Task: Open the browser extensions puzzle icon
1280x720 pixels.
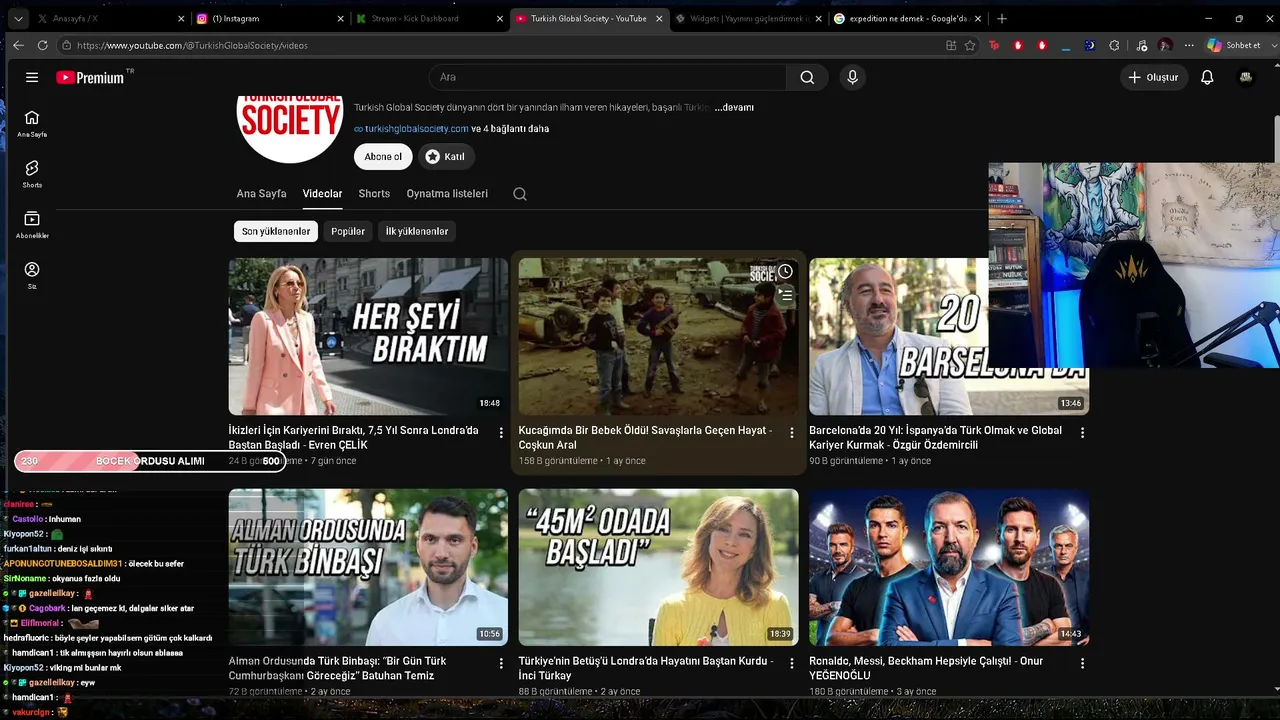Action: (x=1114, y=45)
